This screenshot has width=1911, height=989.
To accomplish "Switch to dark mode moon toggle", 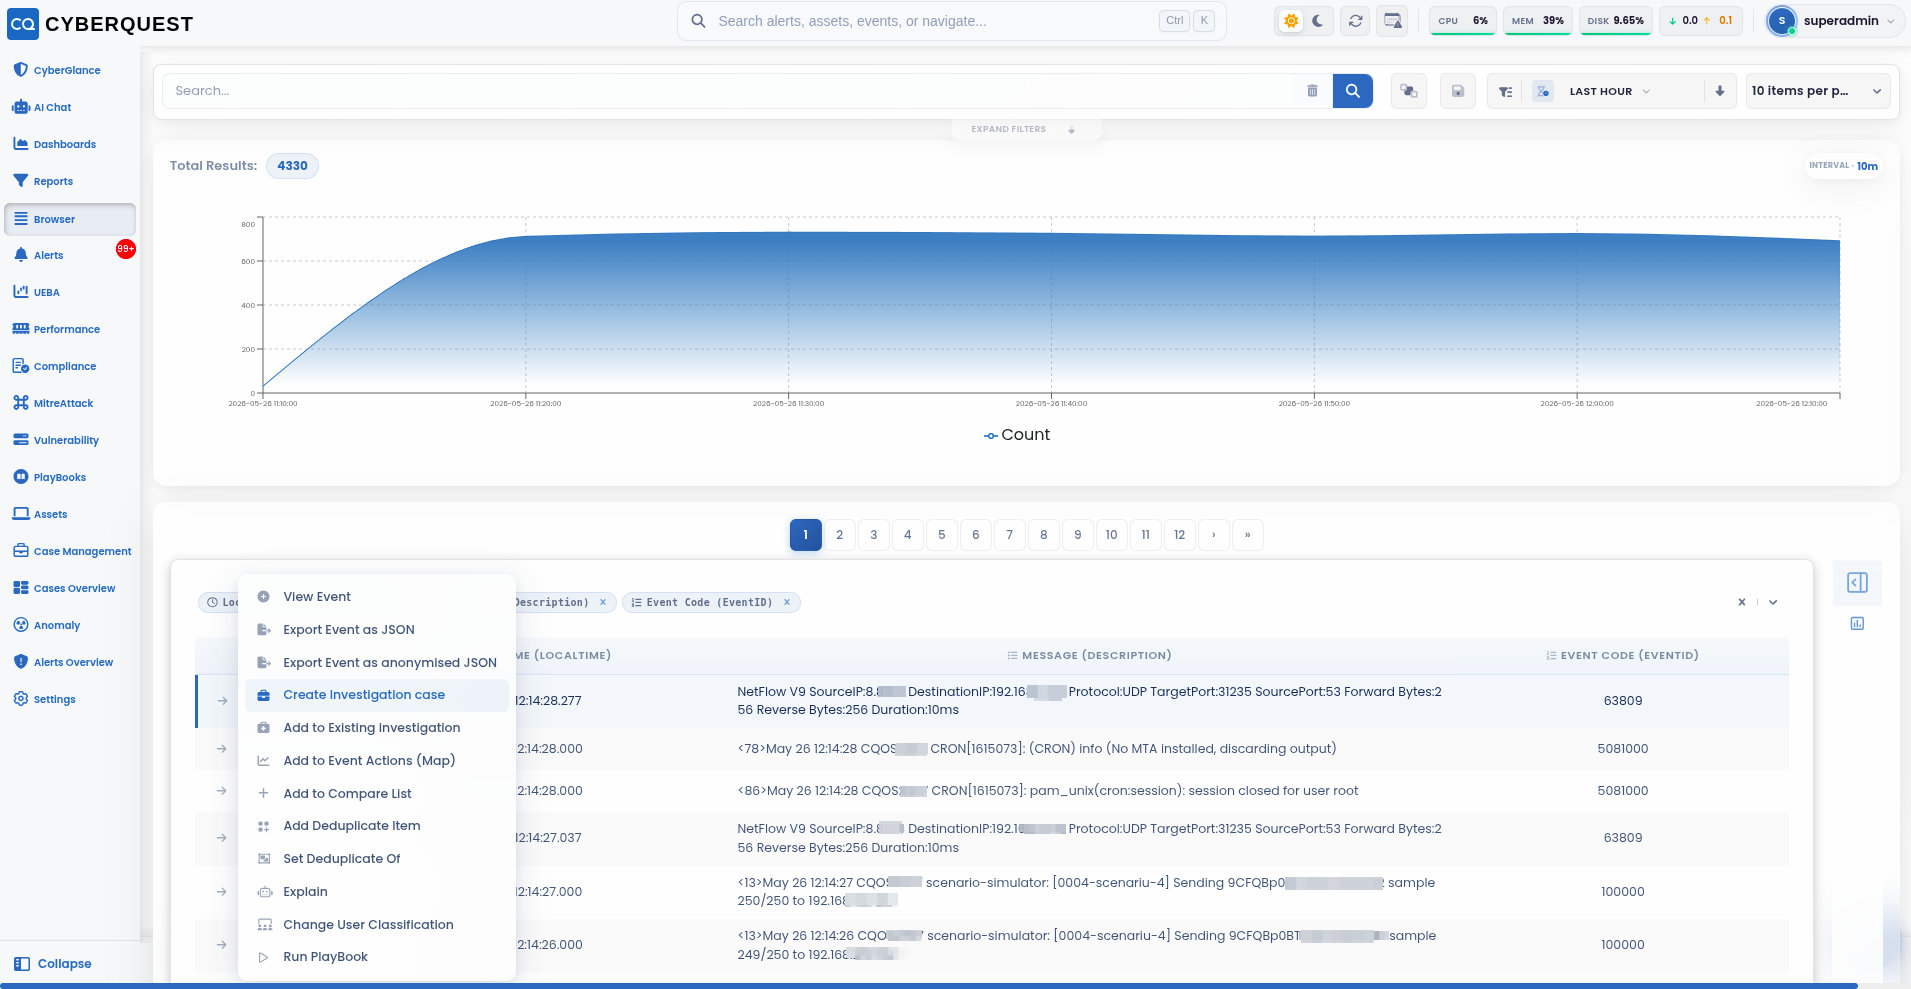I will pos(1318,21).
